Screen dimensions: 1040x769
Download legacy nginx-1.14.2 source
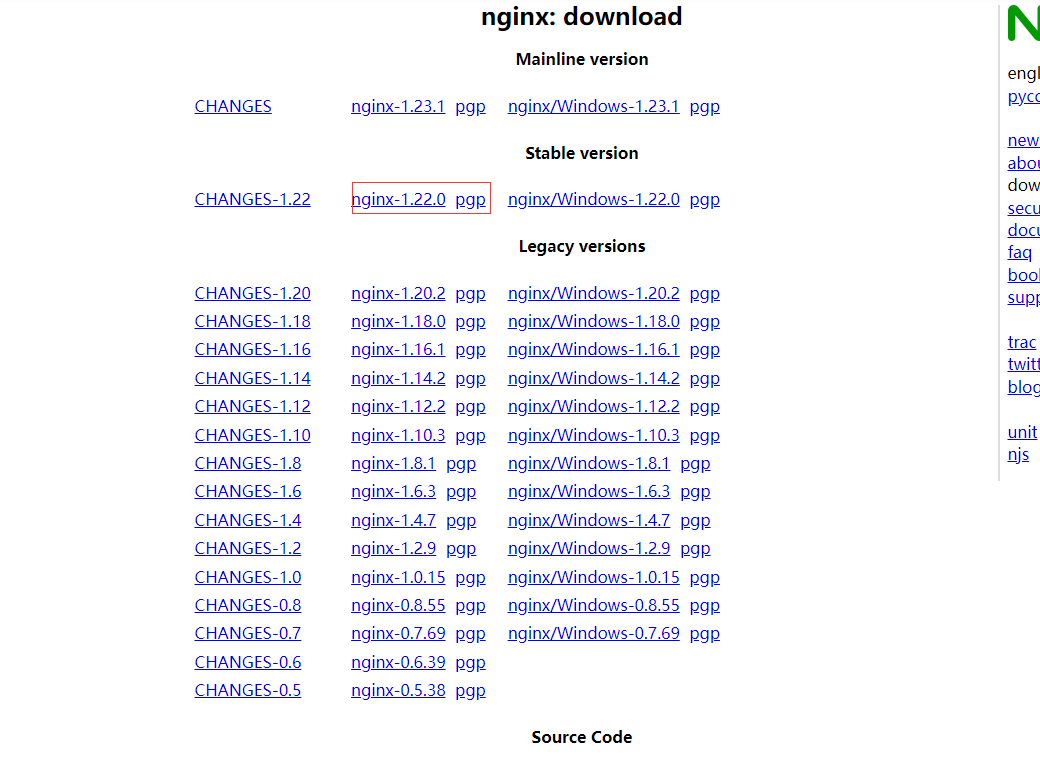(x=398, y=379)
